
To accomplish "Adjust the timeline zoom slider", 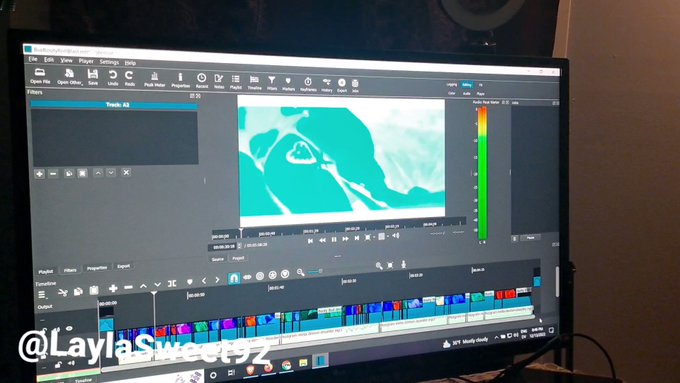I will click(x=315, y=272).
